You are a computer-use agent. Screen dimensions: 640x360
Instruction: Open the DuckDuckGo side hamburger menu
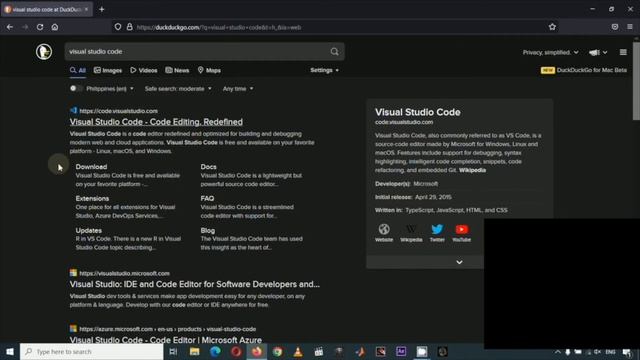[623, 52]
